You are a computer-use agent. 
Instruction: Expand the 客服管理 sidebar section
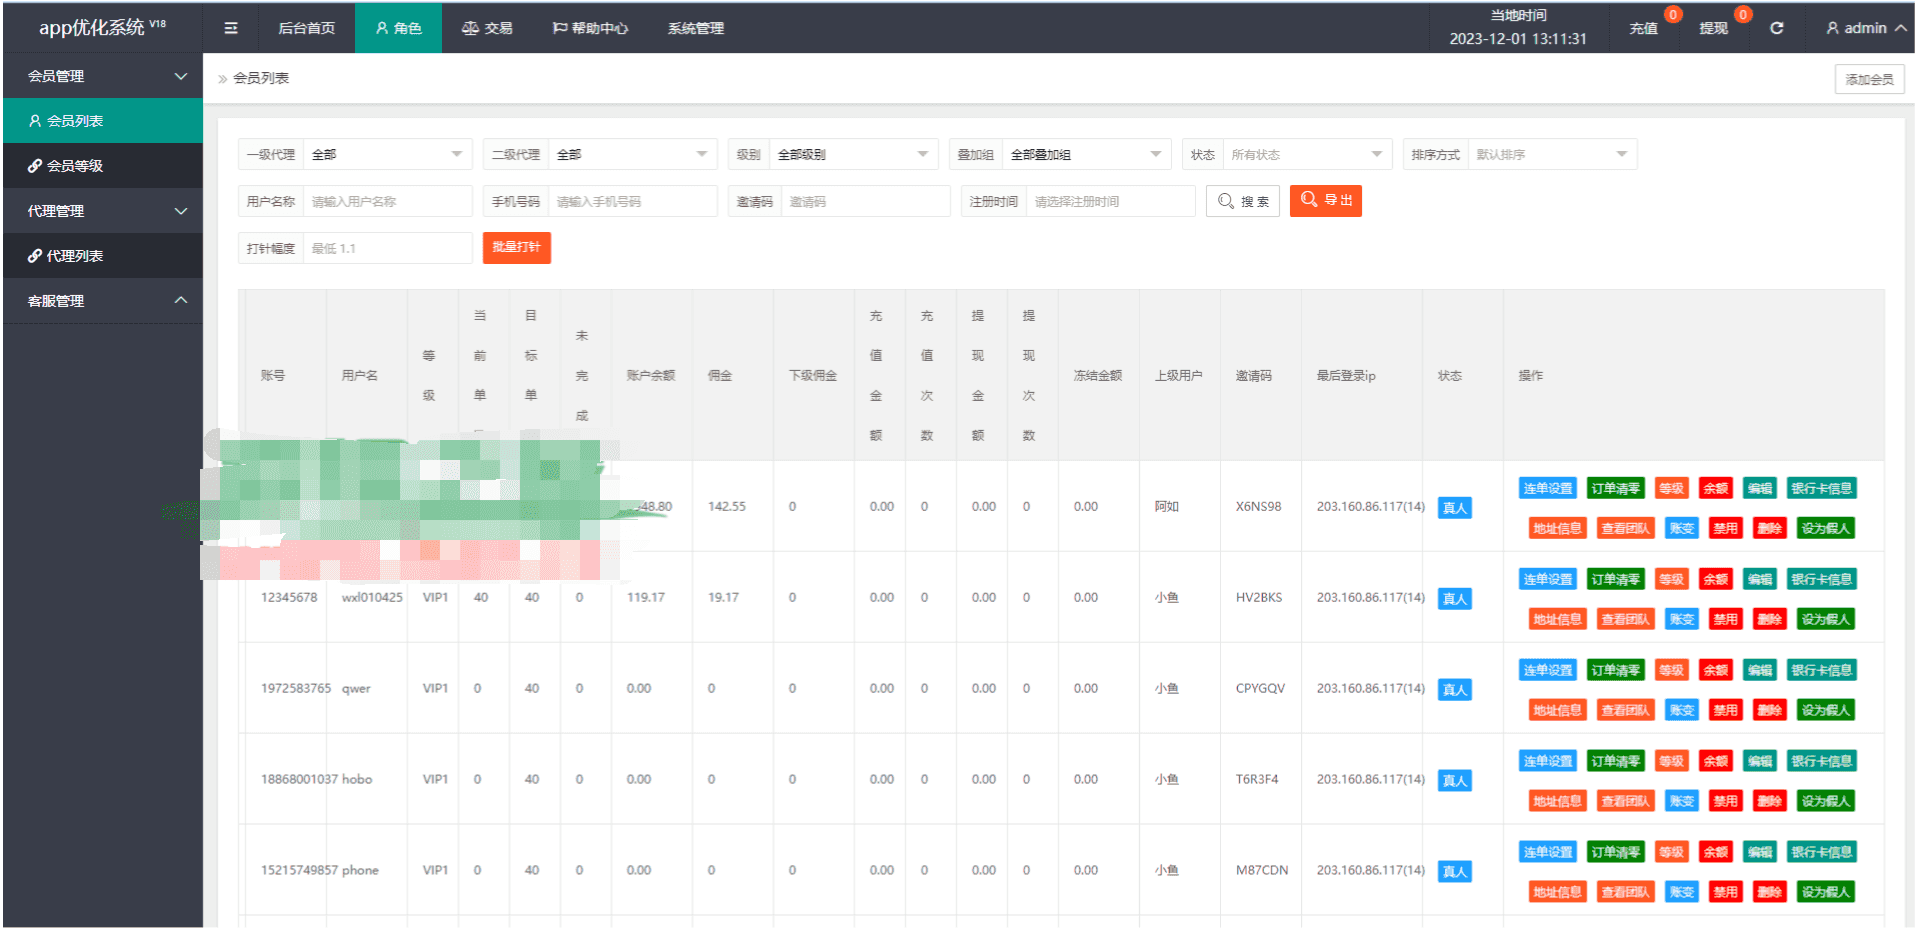point(102,301)
